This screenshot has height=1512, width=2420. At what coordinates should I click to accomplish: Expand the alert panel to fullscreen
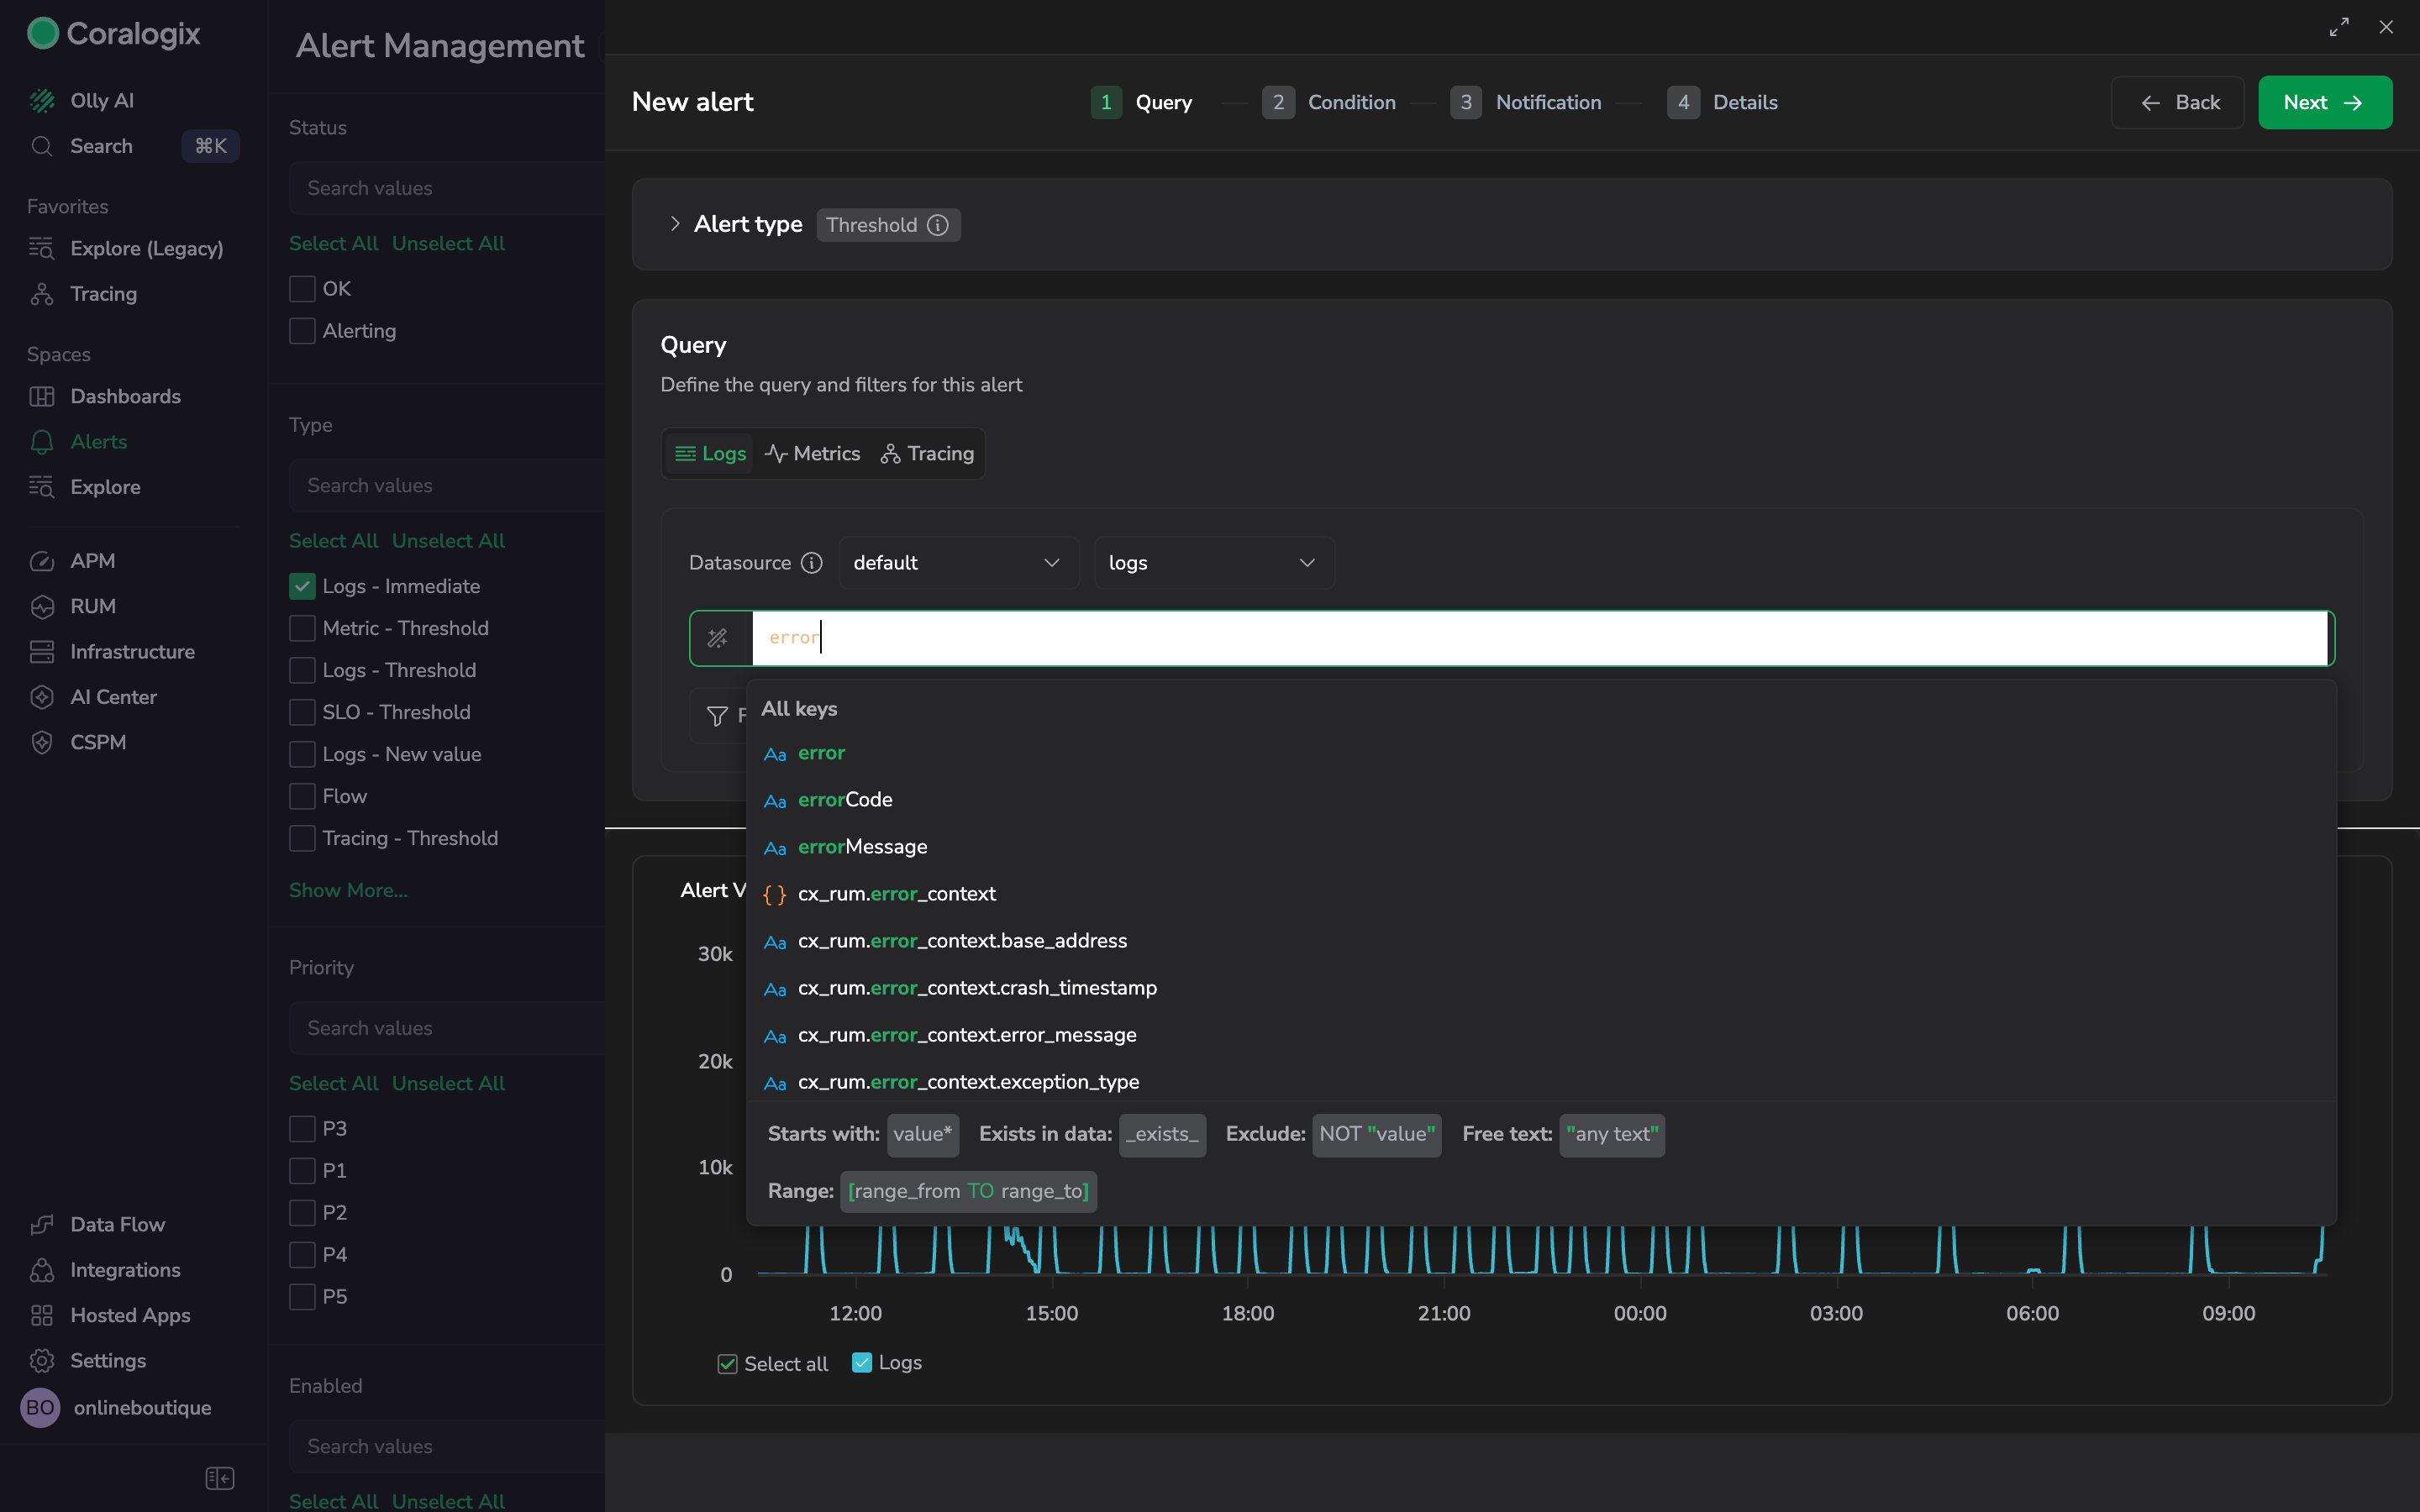pos(2339,27)
